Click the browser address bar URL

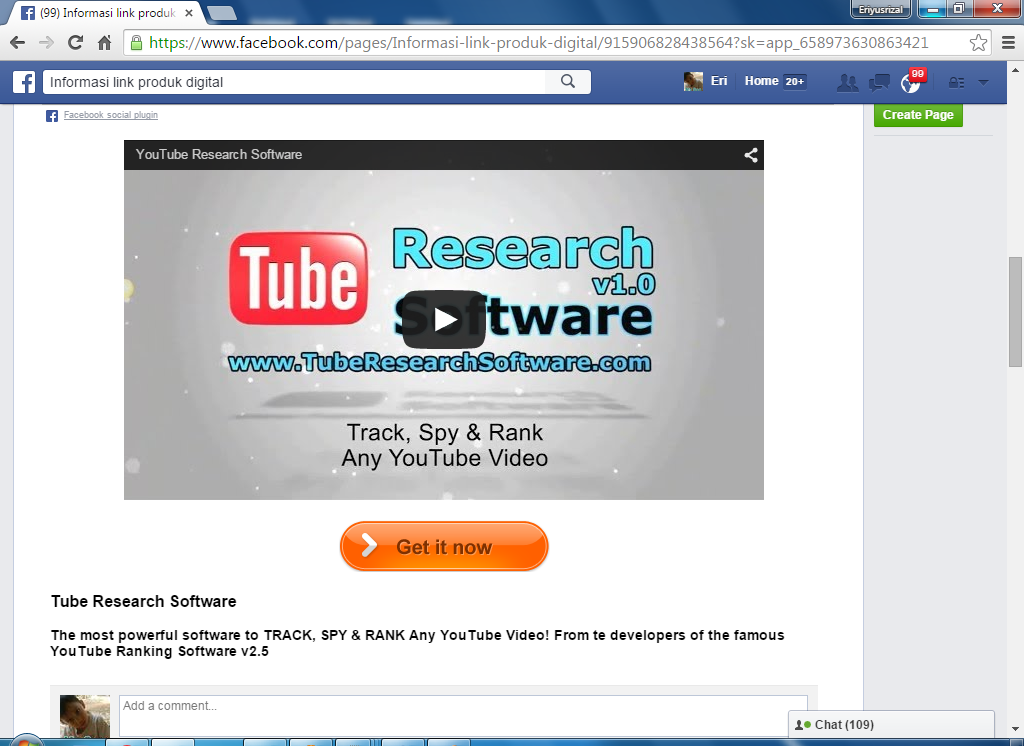tap(539, 43)
